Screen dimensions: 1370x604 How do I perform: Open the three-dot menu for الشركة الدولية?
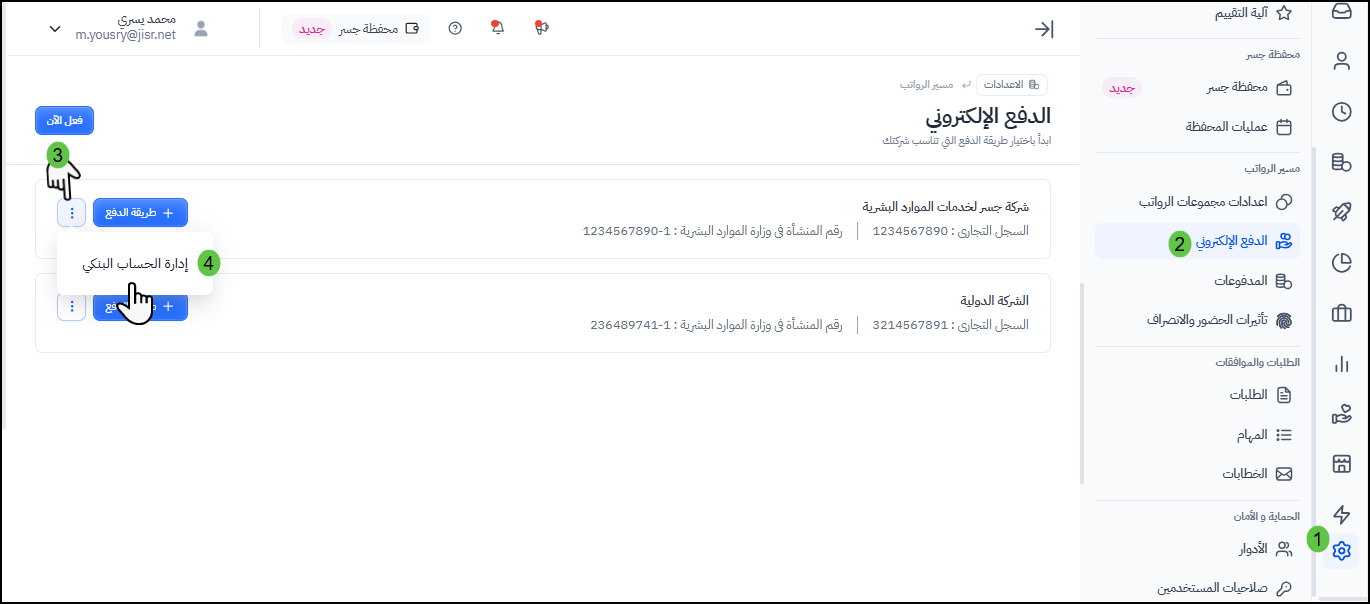click(x=72, y=307)
